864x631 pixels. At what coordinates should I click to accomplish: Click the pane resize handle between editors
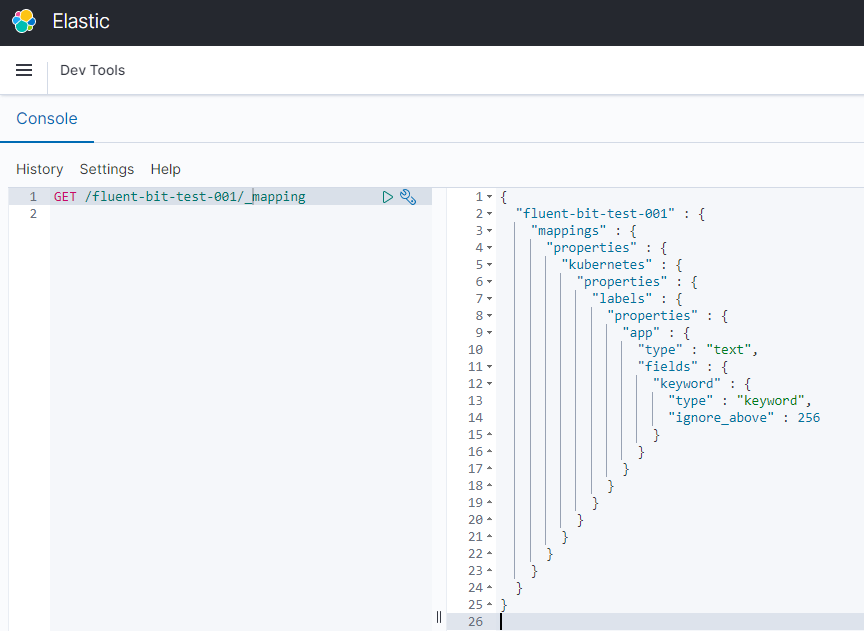tap(439, 617)
